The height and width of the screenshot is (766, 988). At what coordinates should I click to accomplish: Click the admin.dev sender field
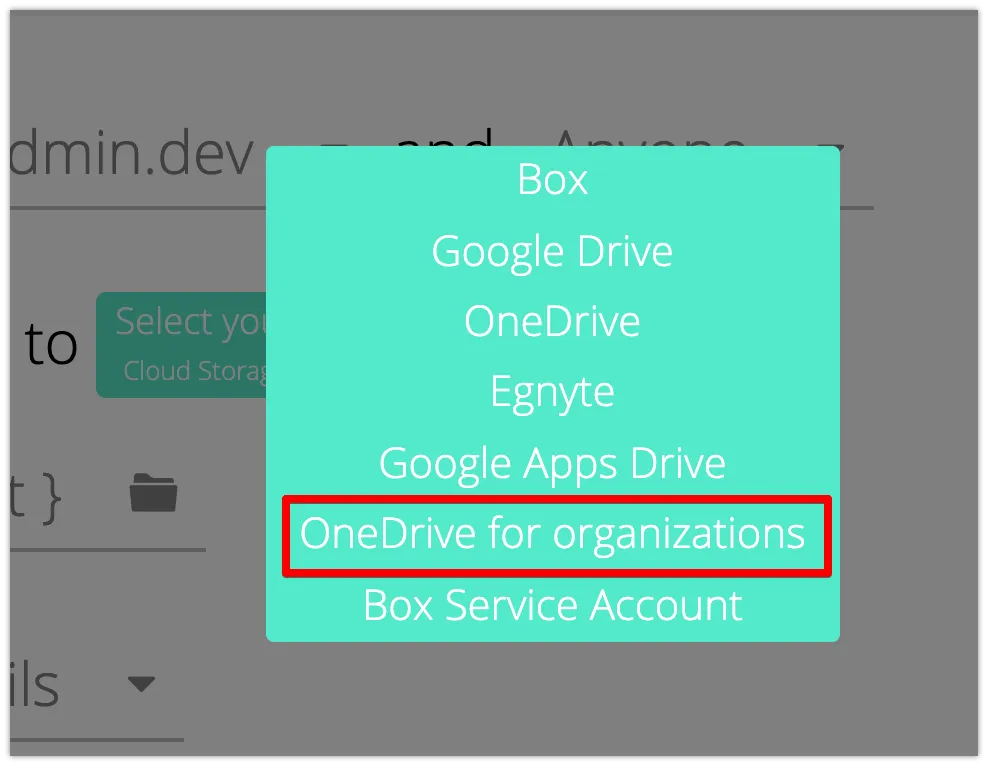point(132,154)
